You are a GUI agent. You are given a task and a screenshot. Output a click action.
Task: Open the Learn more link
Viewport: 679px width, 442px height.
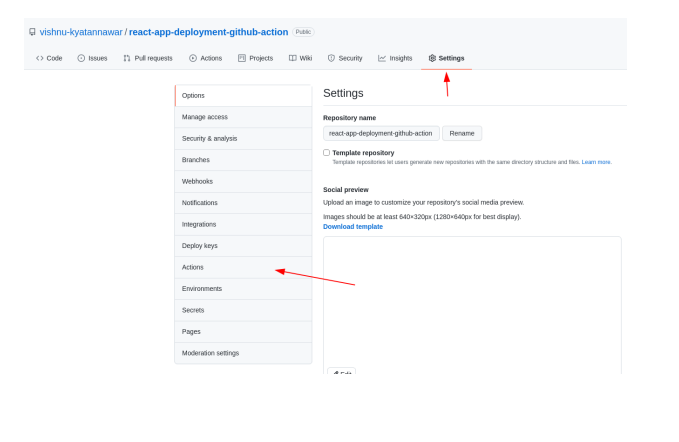(596, 162)
